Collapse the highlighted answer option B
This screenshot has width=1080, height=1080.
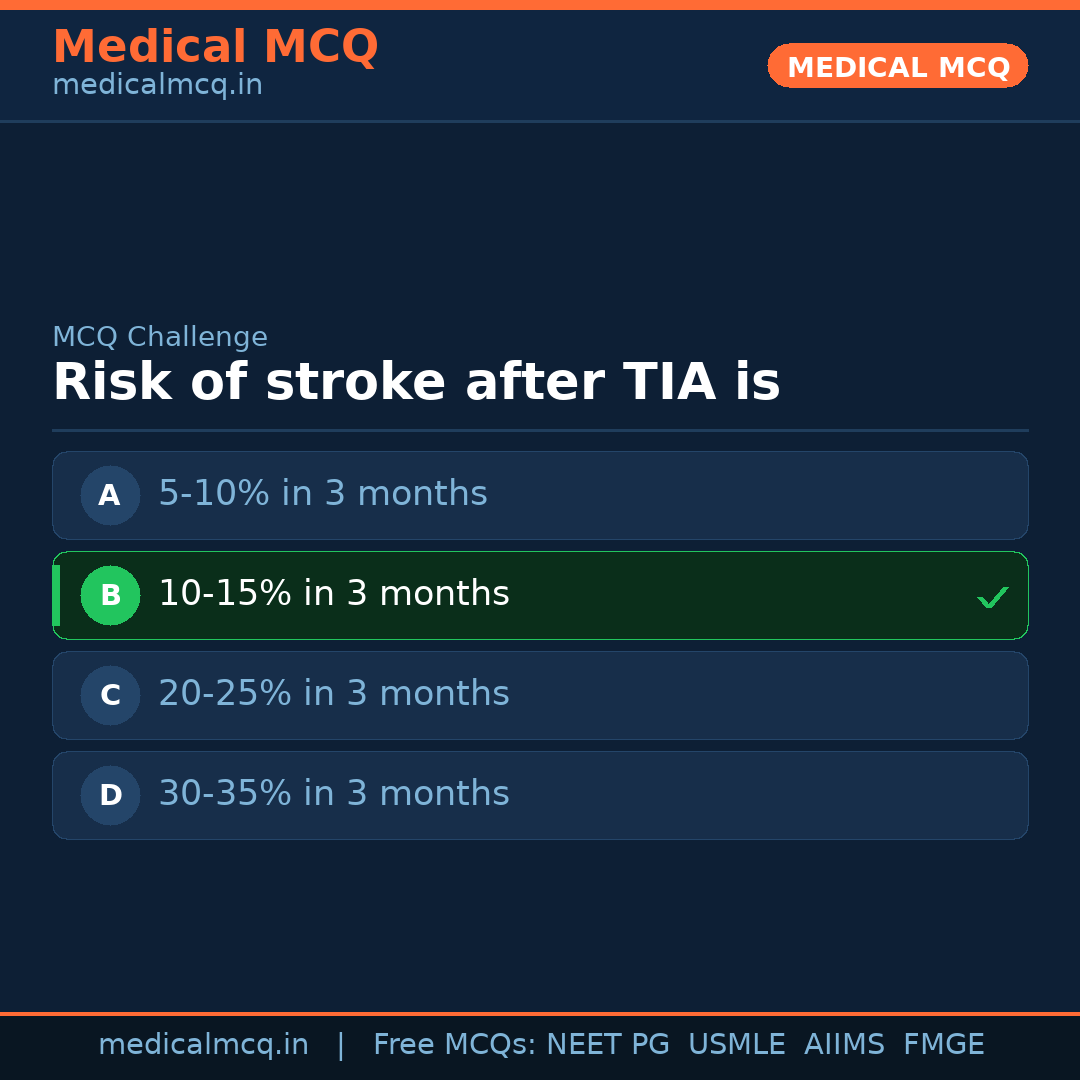pyautogui.click(x=540, y=595)
